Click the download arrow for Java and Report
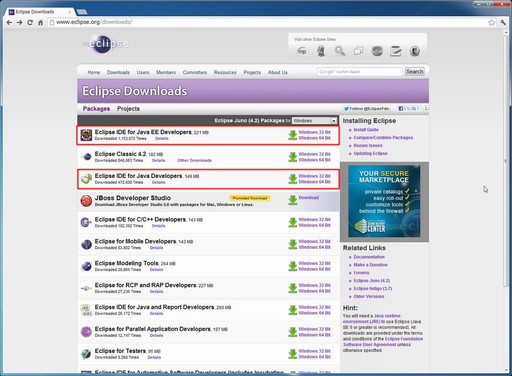512x376 pixels. pyautogui.click(x=293, y=310)
